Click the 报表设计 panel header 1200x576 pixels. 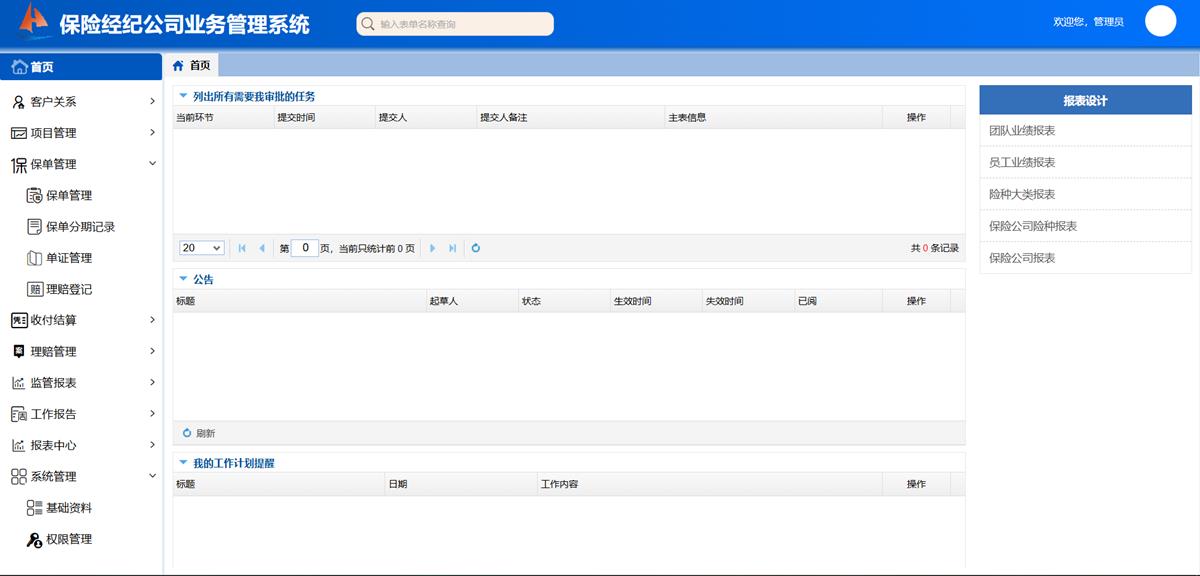pos(1086,100)
